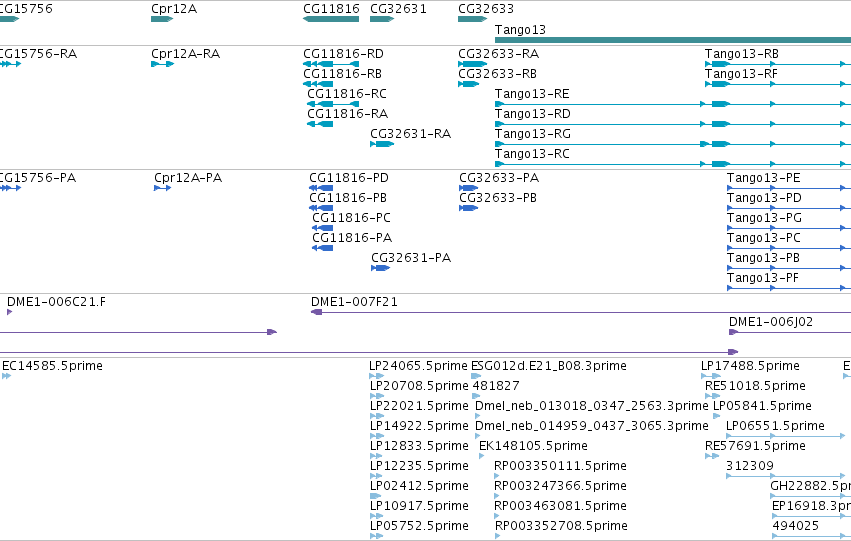Select the CG32633 gene label

click(486, 9)
